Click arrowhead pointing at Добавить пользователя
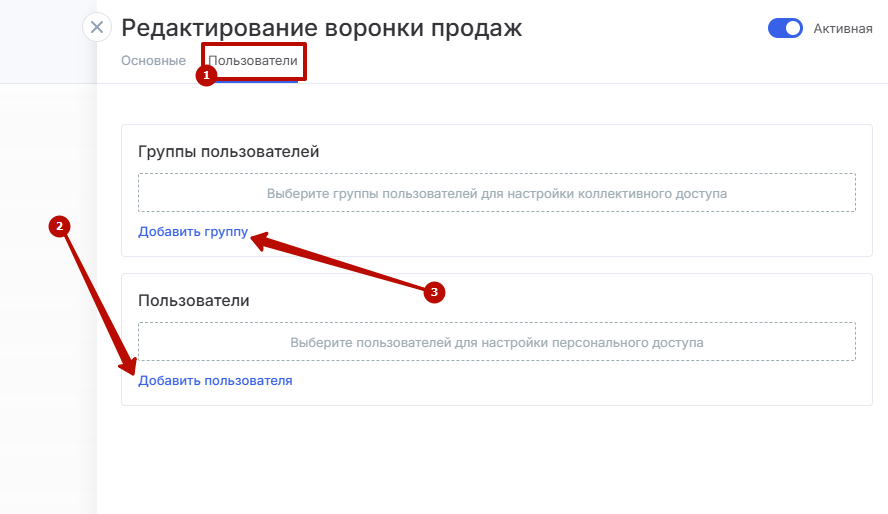 click(x=130, y=365)
